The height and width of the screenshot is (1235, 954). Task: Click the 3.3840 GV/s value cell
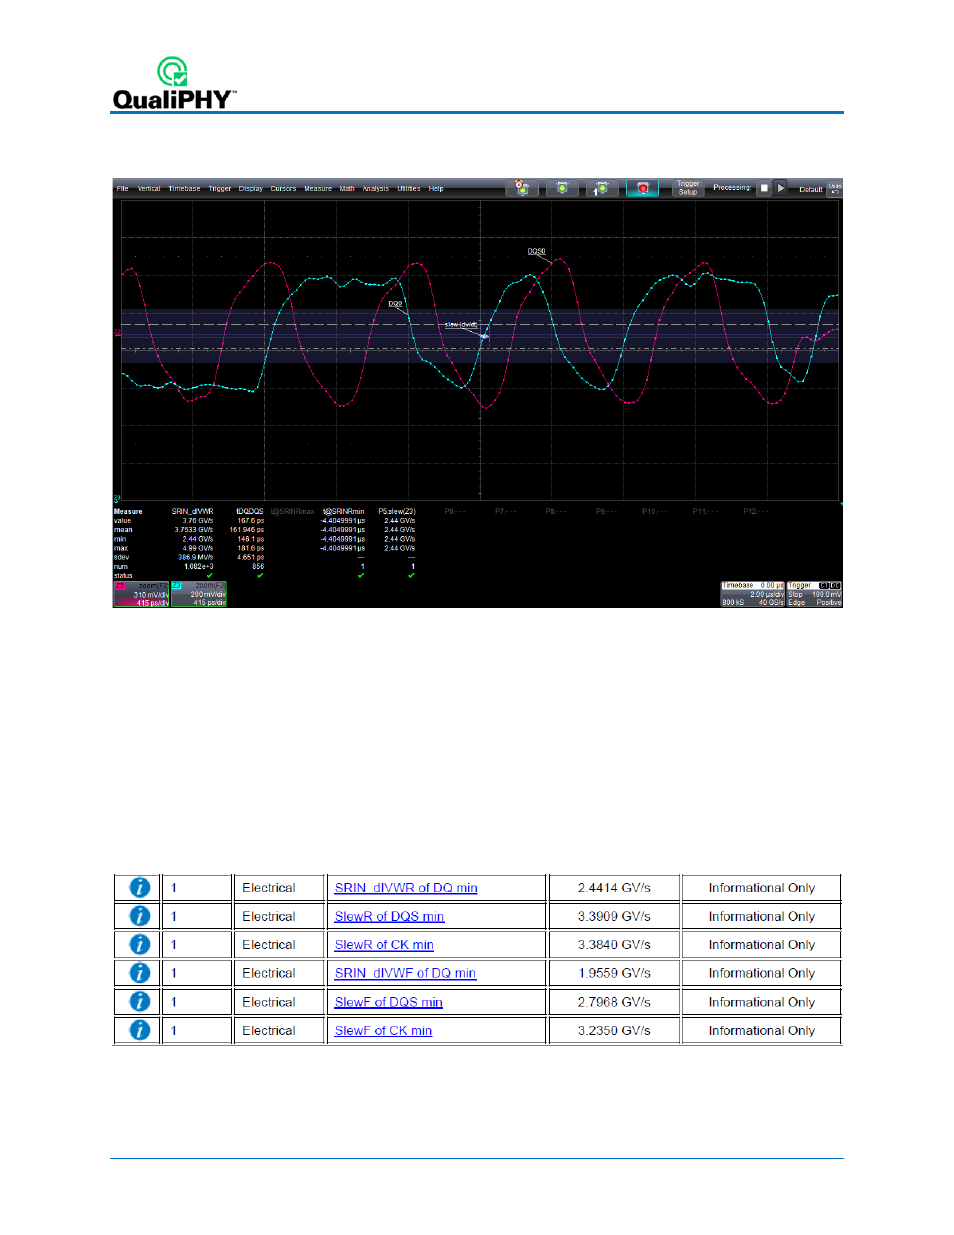614,945
